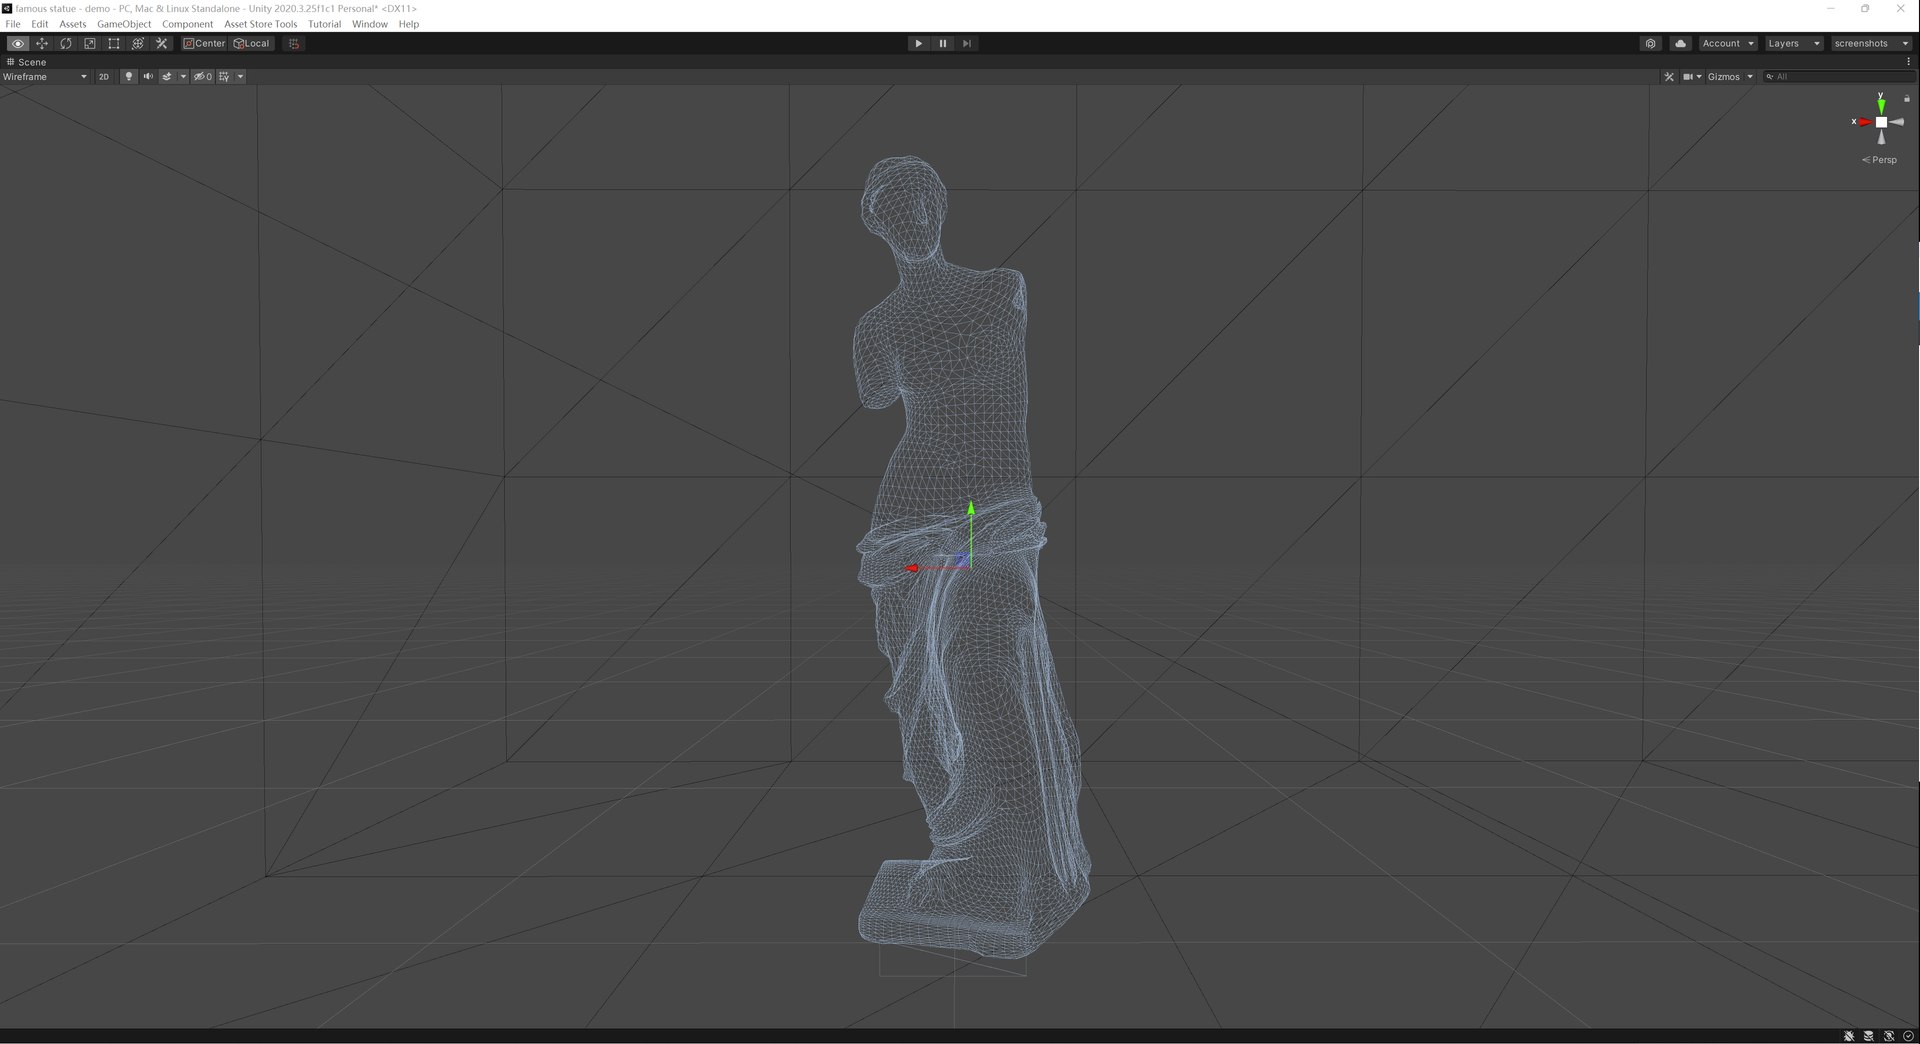Expand the grid axis dropdown arrow
Image resolution: width=1920 pixels, height=1044 pixels.
coord(240,77)
